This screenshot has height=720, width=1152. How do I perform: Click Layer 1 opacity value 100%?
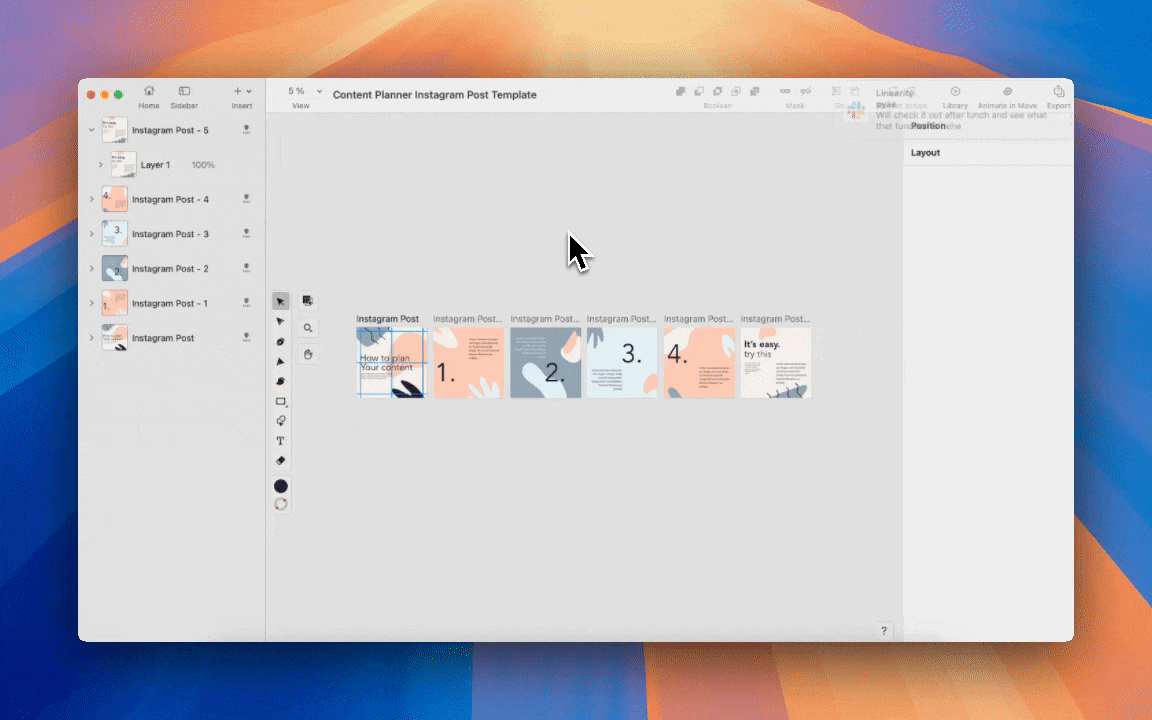203,165
